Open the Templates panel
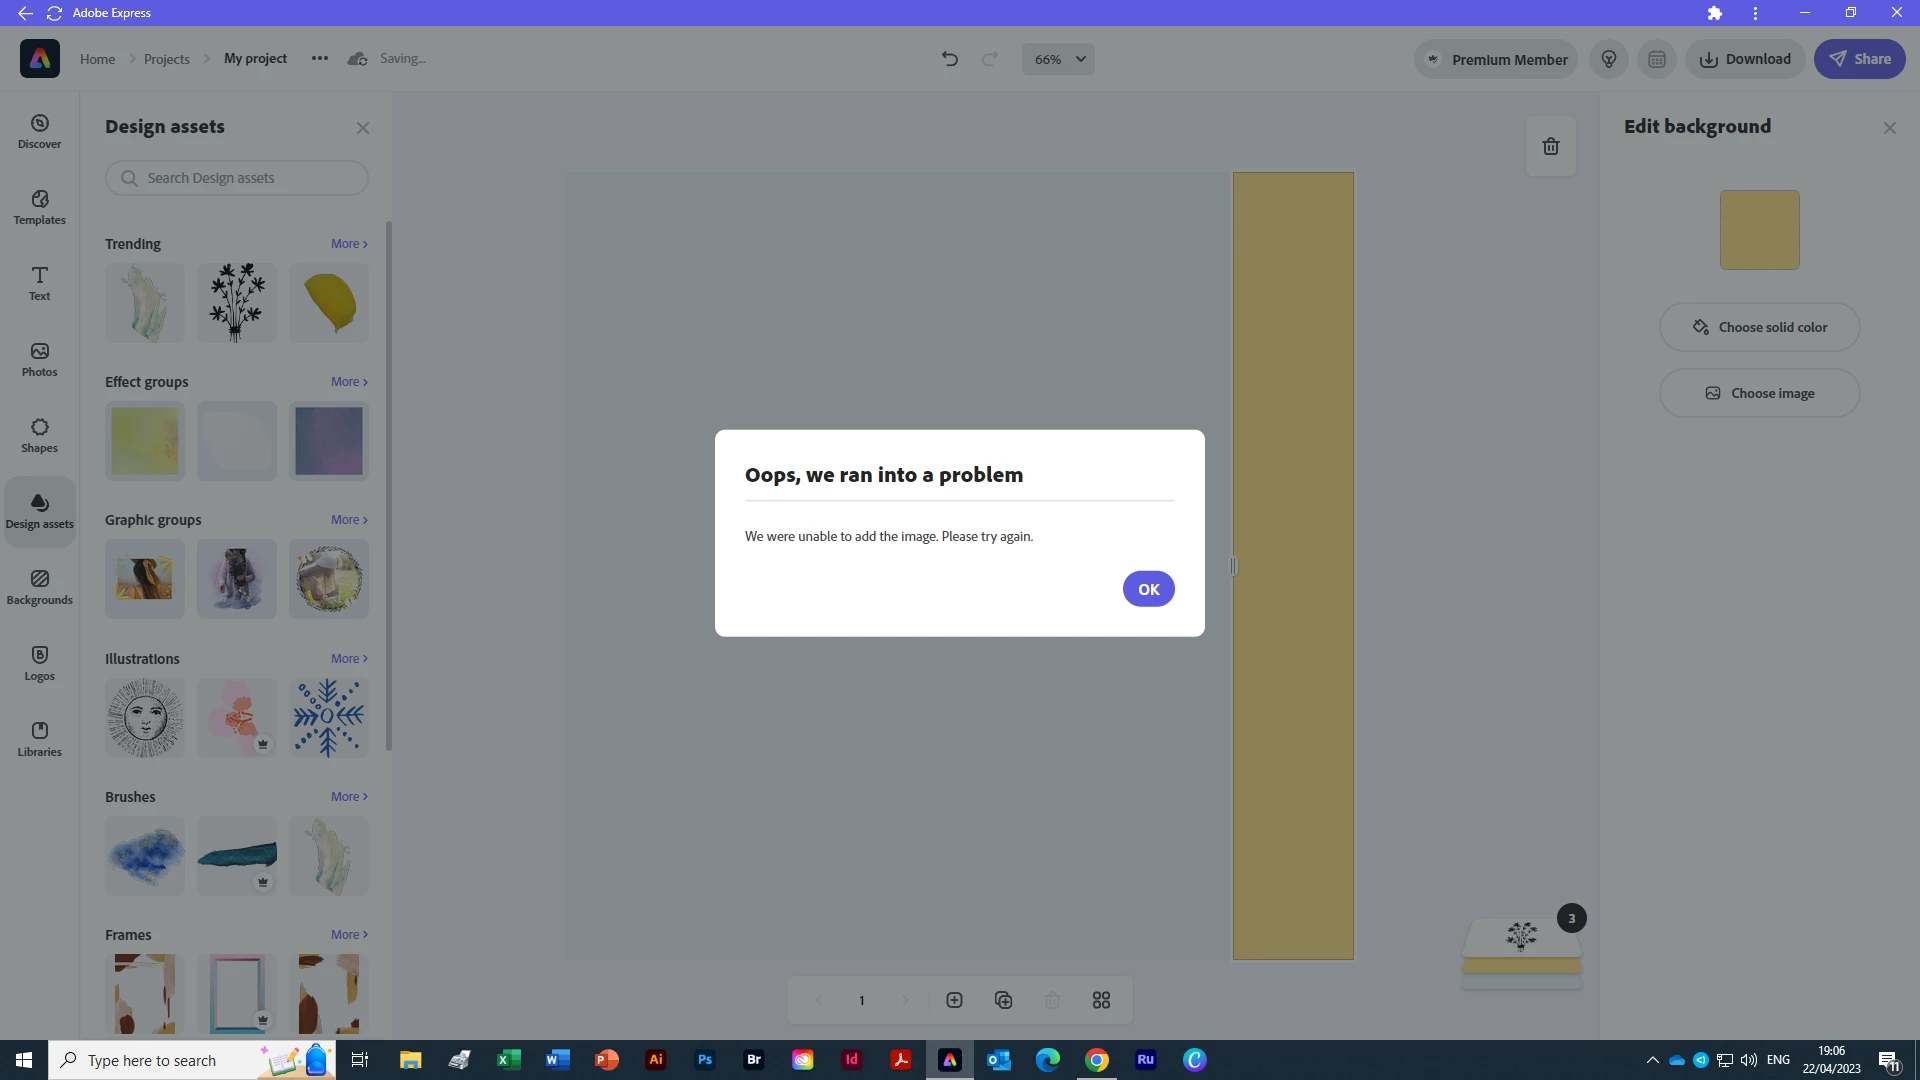 pyautogui.click(x=39, y=207)
